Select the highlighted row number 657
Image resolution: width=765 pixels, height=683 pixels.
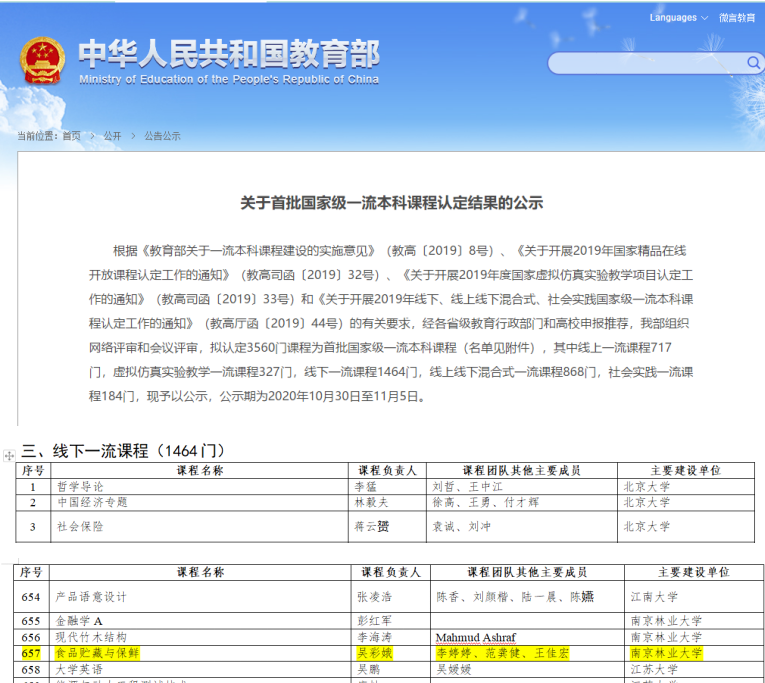point(31,653)
